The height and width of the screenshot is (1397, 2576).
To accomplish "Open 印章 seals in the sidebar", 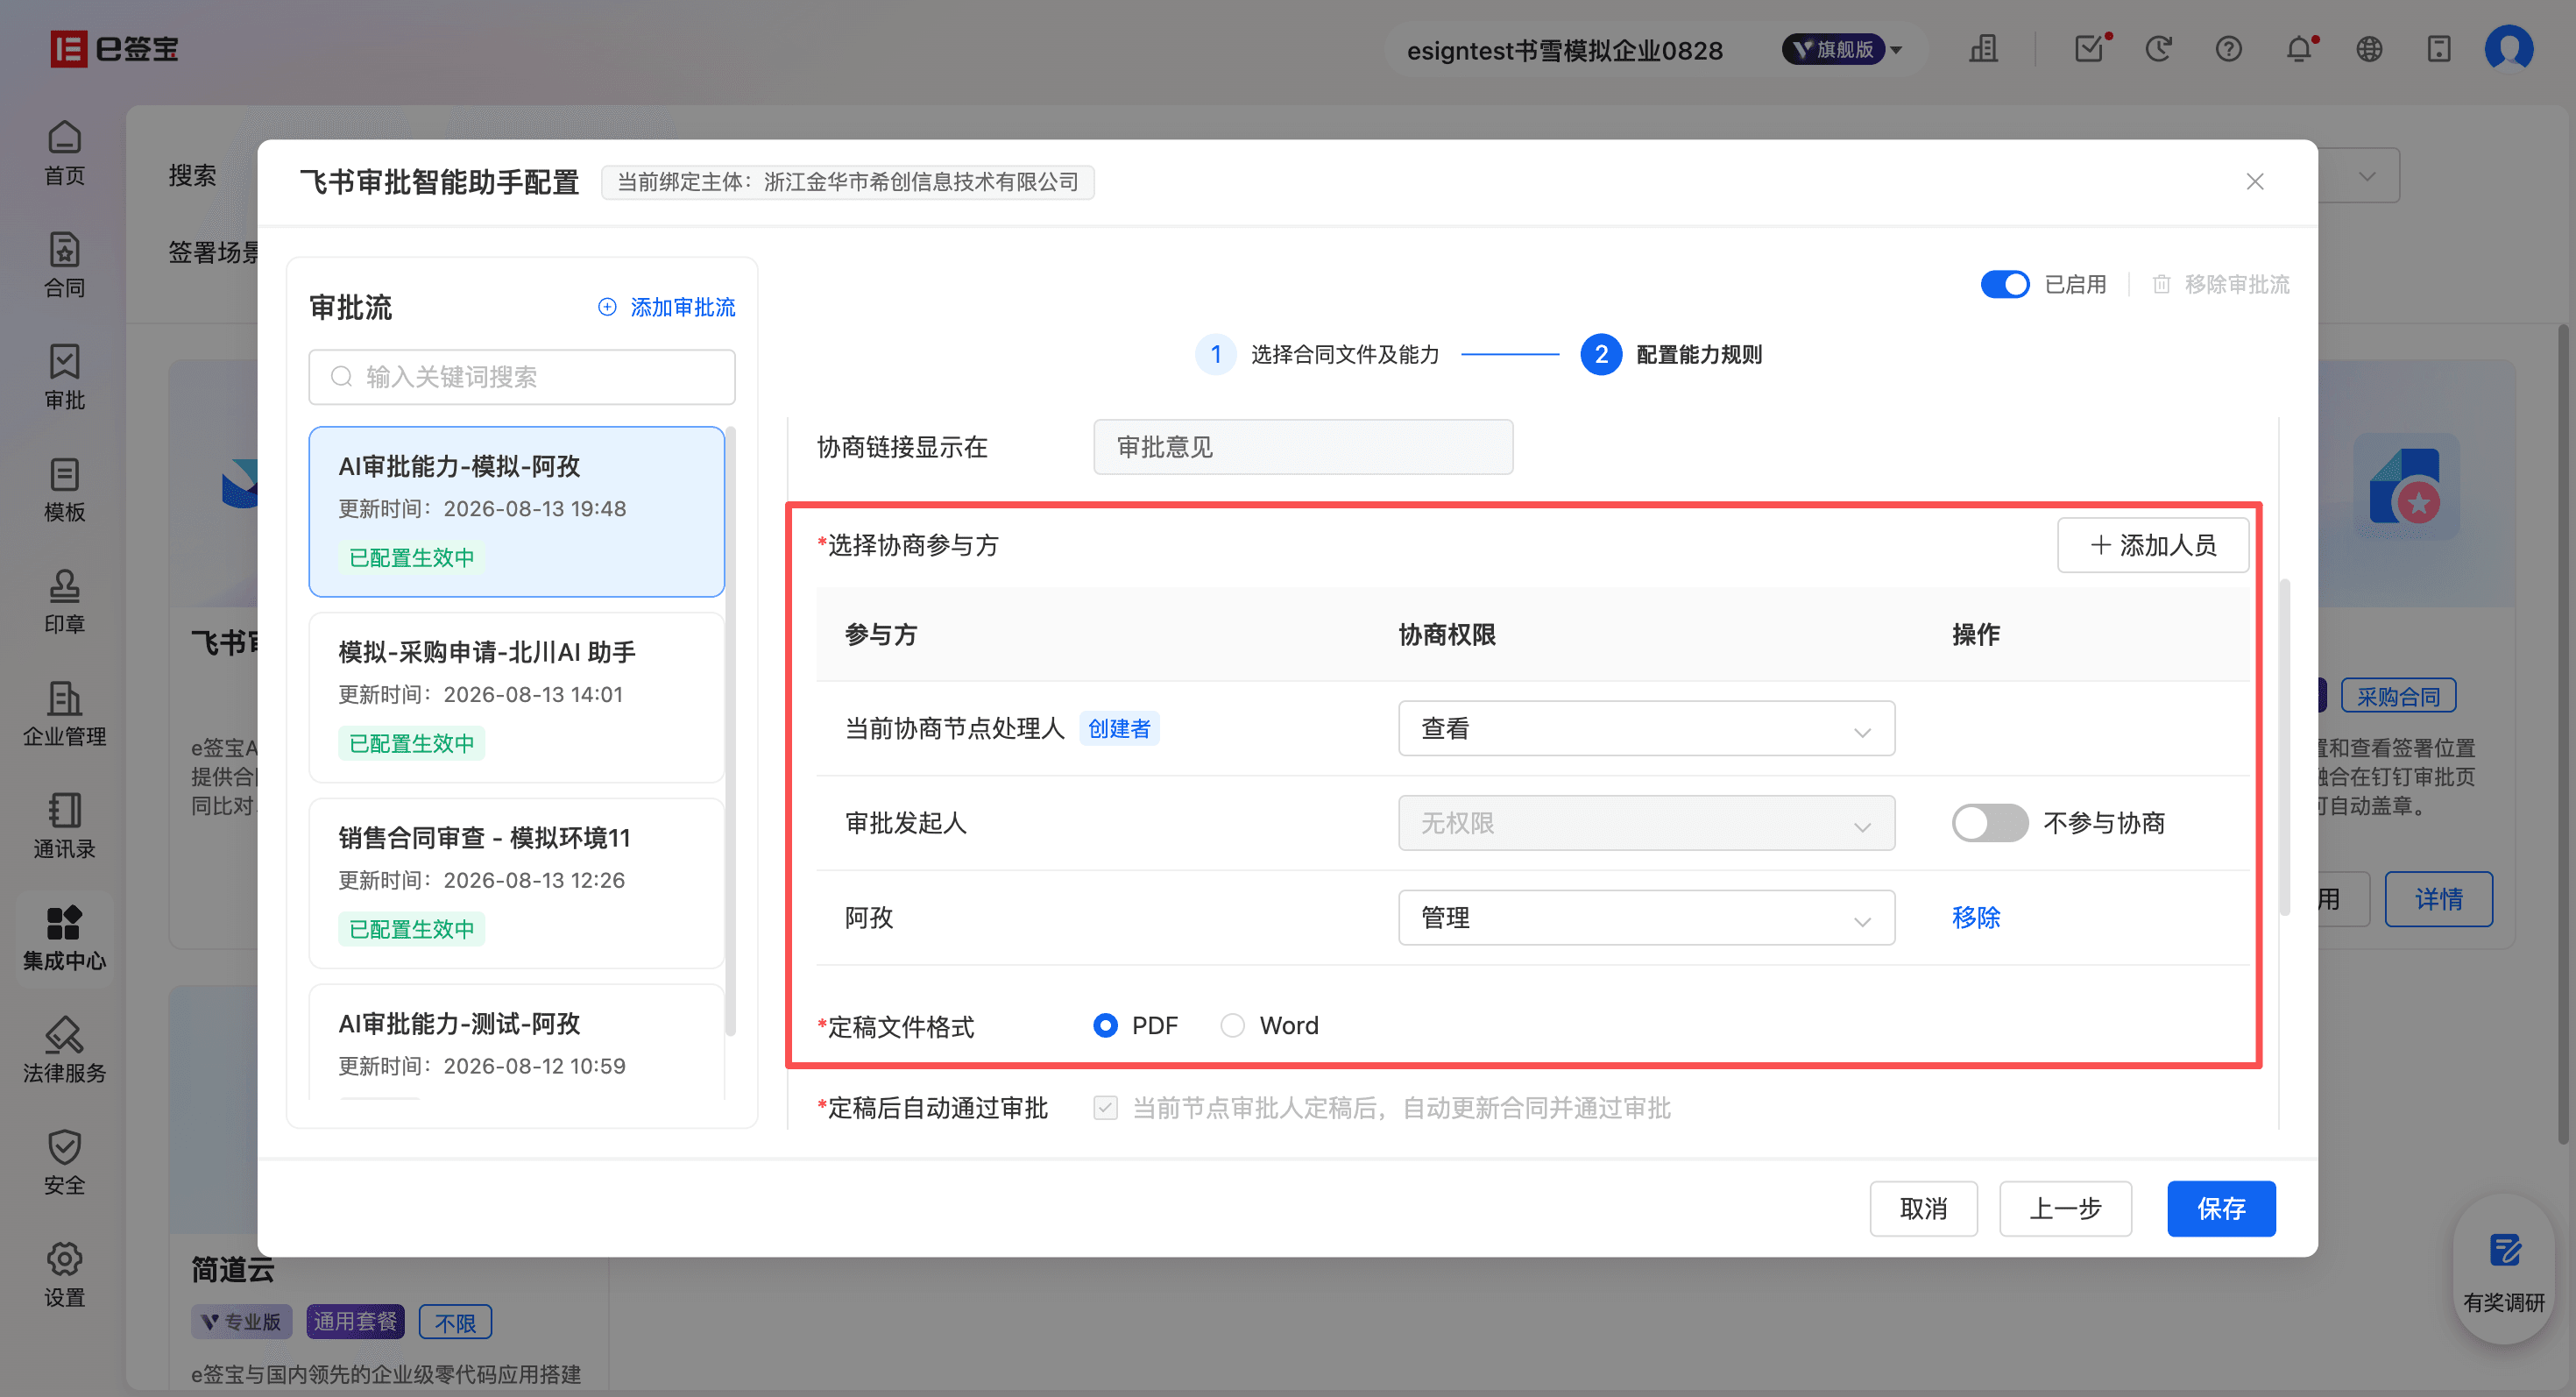I will click(x=64, y=601).
